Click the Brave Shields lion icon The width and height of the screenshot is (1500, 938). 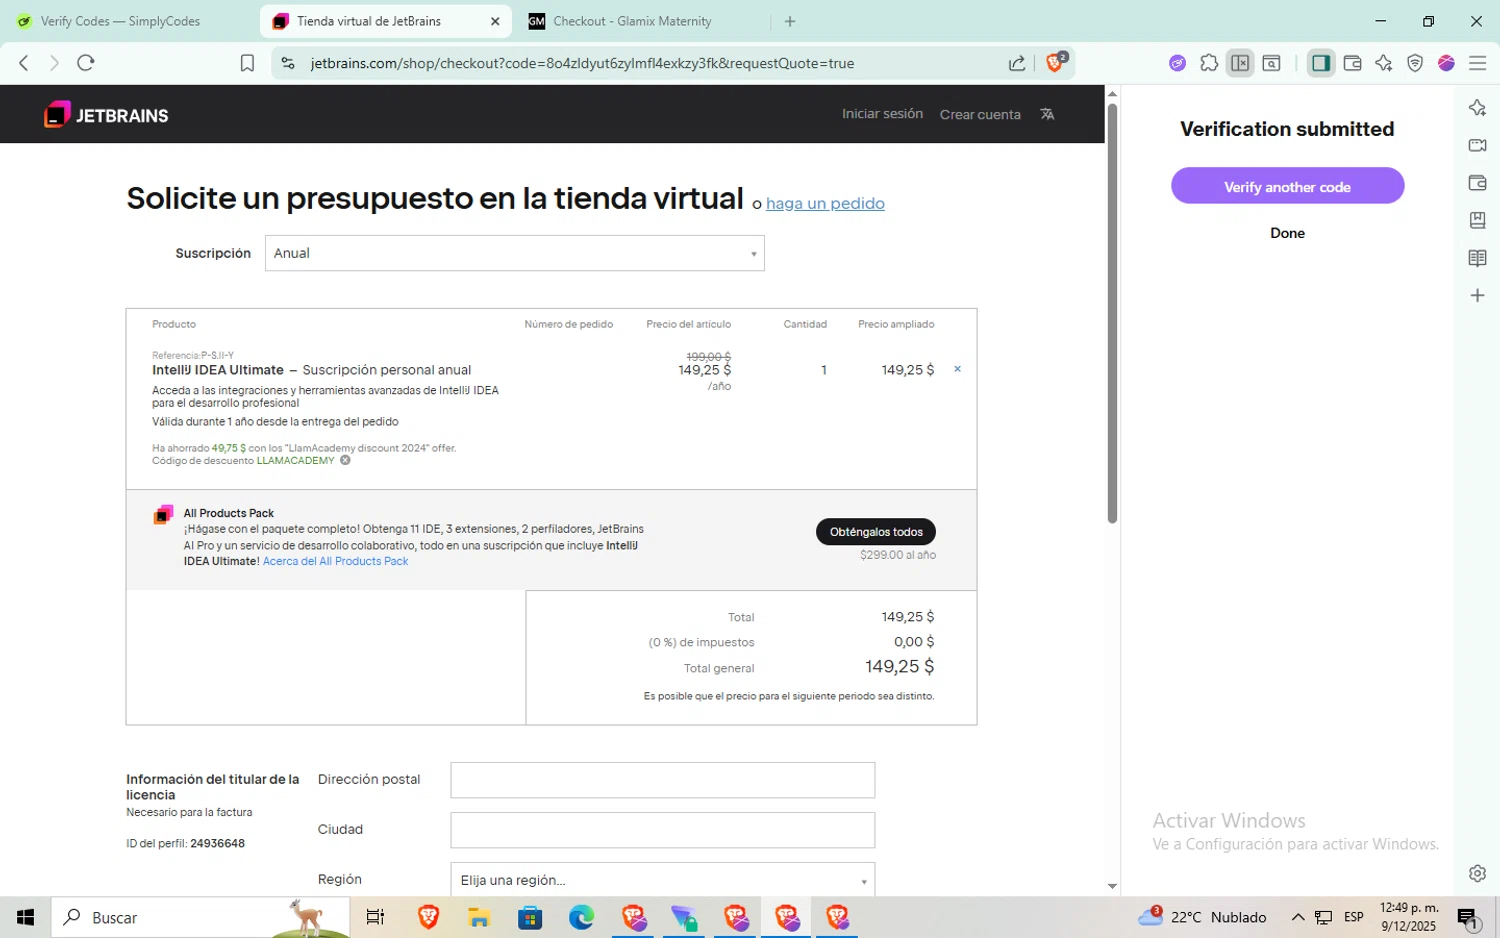point(1055,63)
